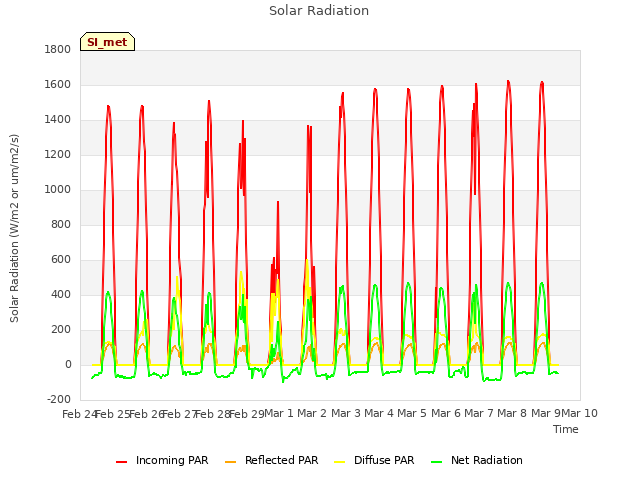Click the Feb 25 red Incoming PAR peak
The image size is (640, 480).
[108, 107]
